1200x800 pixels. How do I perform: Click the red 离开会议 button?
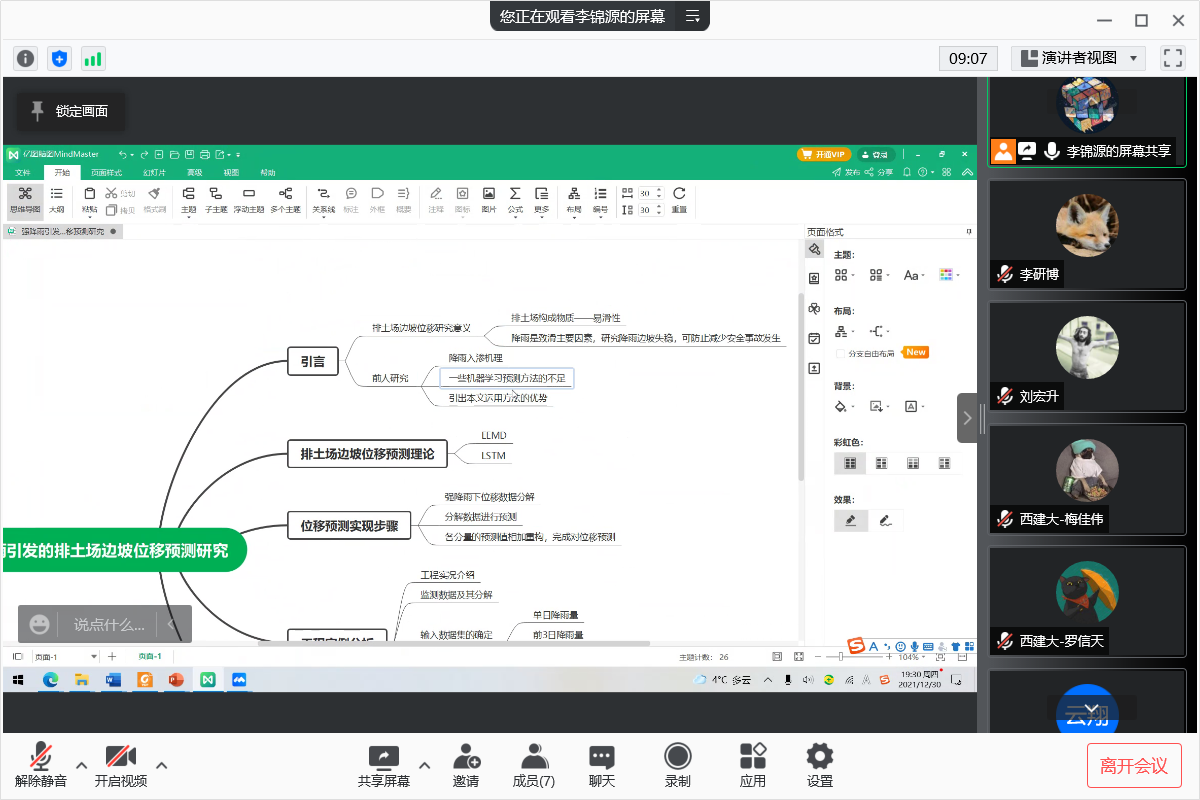[1134, 765]
